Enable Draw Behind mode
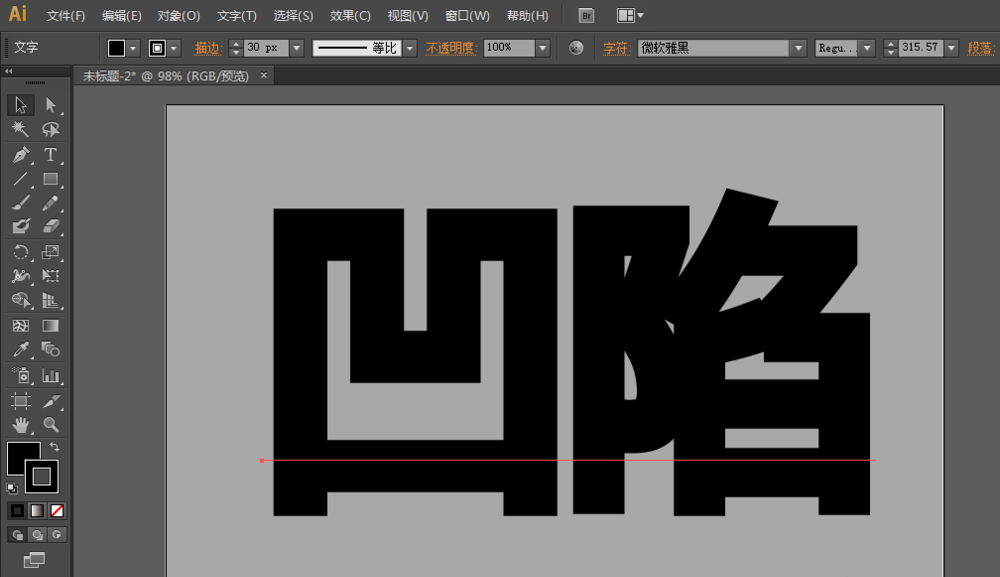This screenshot has height=577, width=1000. pos(37,535)
